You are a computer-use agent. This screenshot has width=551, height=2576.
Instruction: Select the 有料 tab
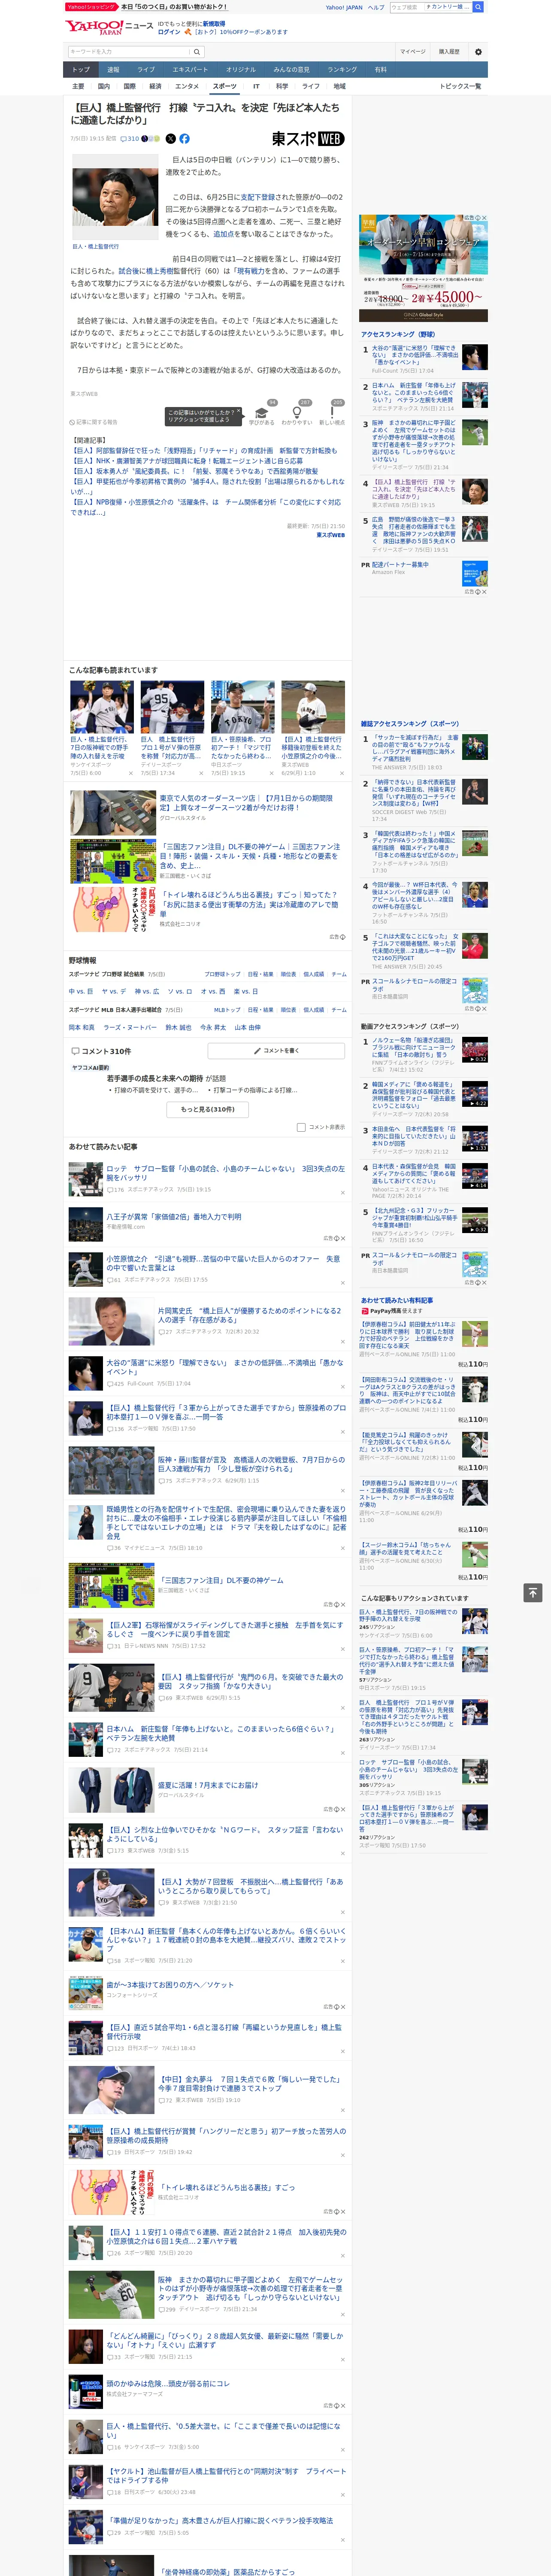(x=380, y=69)
